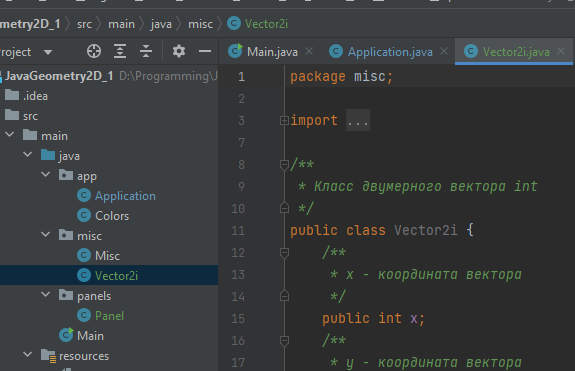Screen dimensions: 575x371
Task: Toggle the fold of the class Javadoc comment
Action: coord(284,165)
